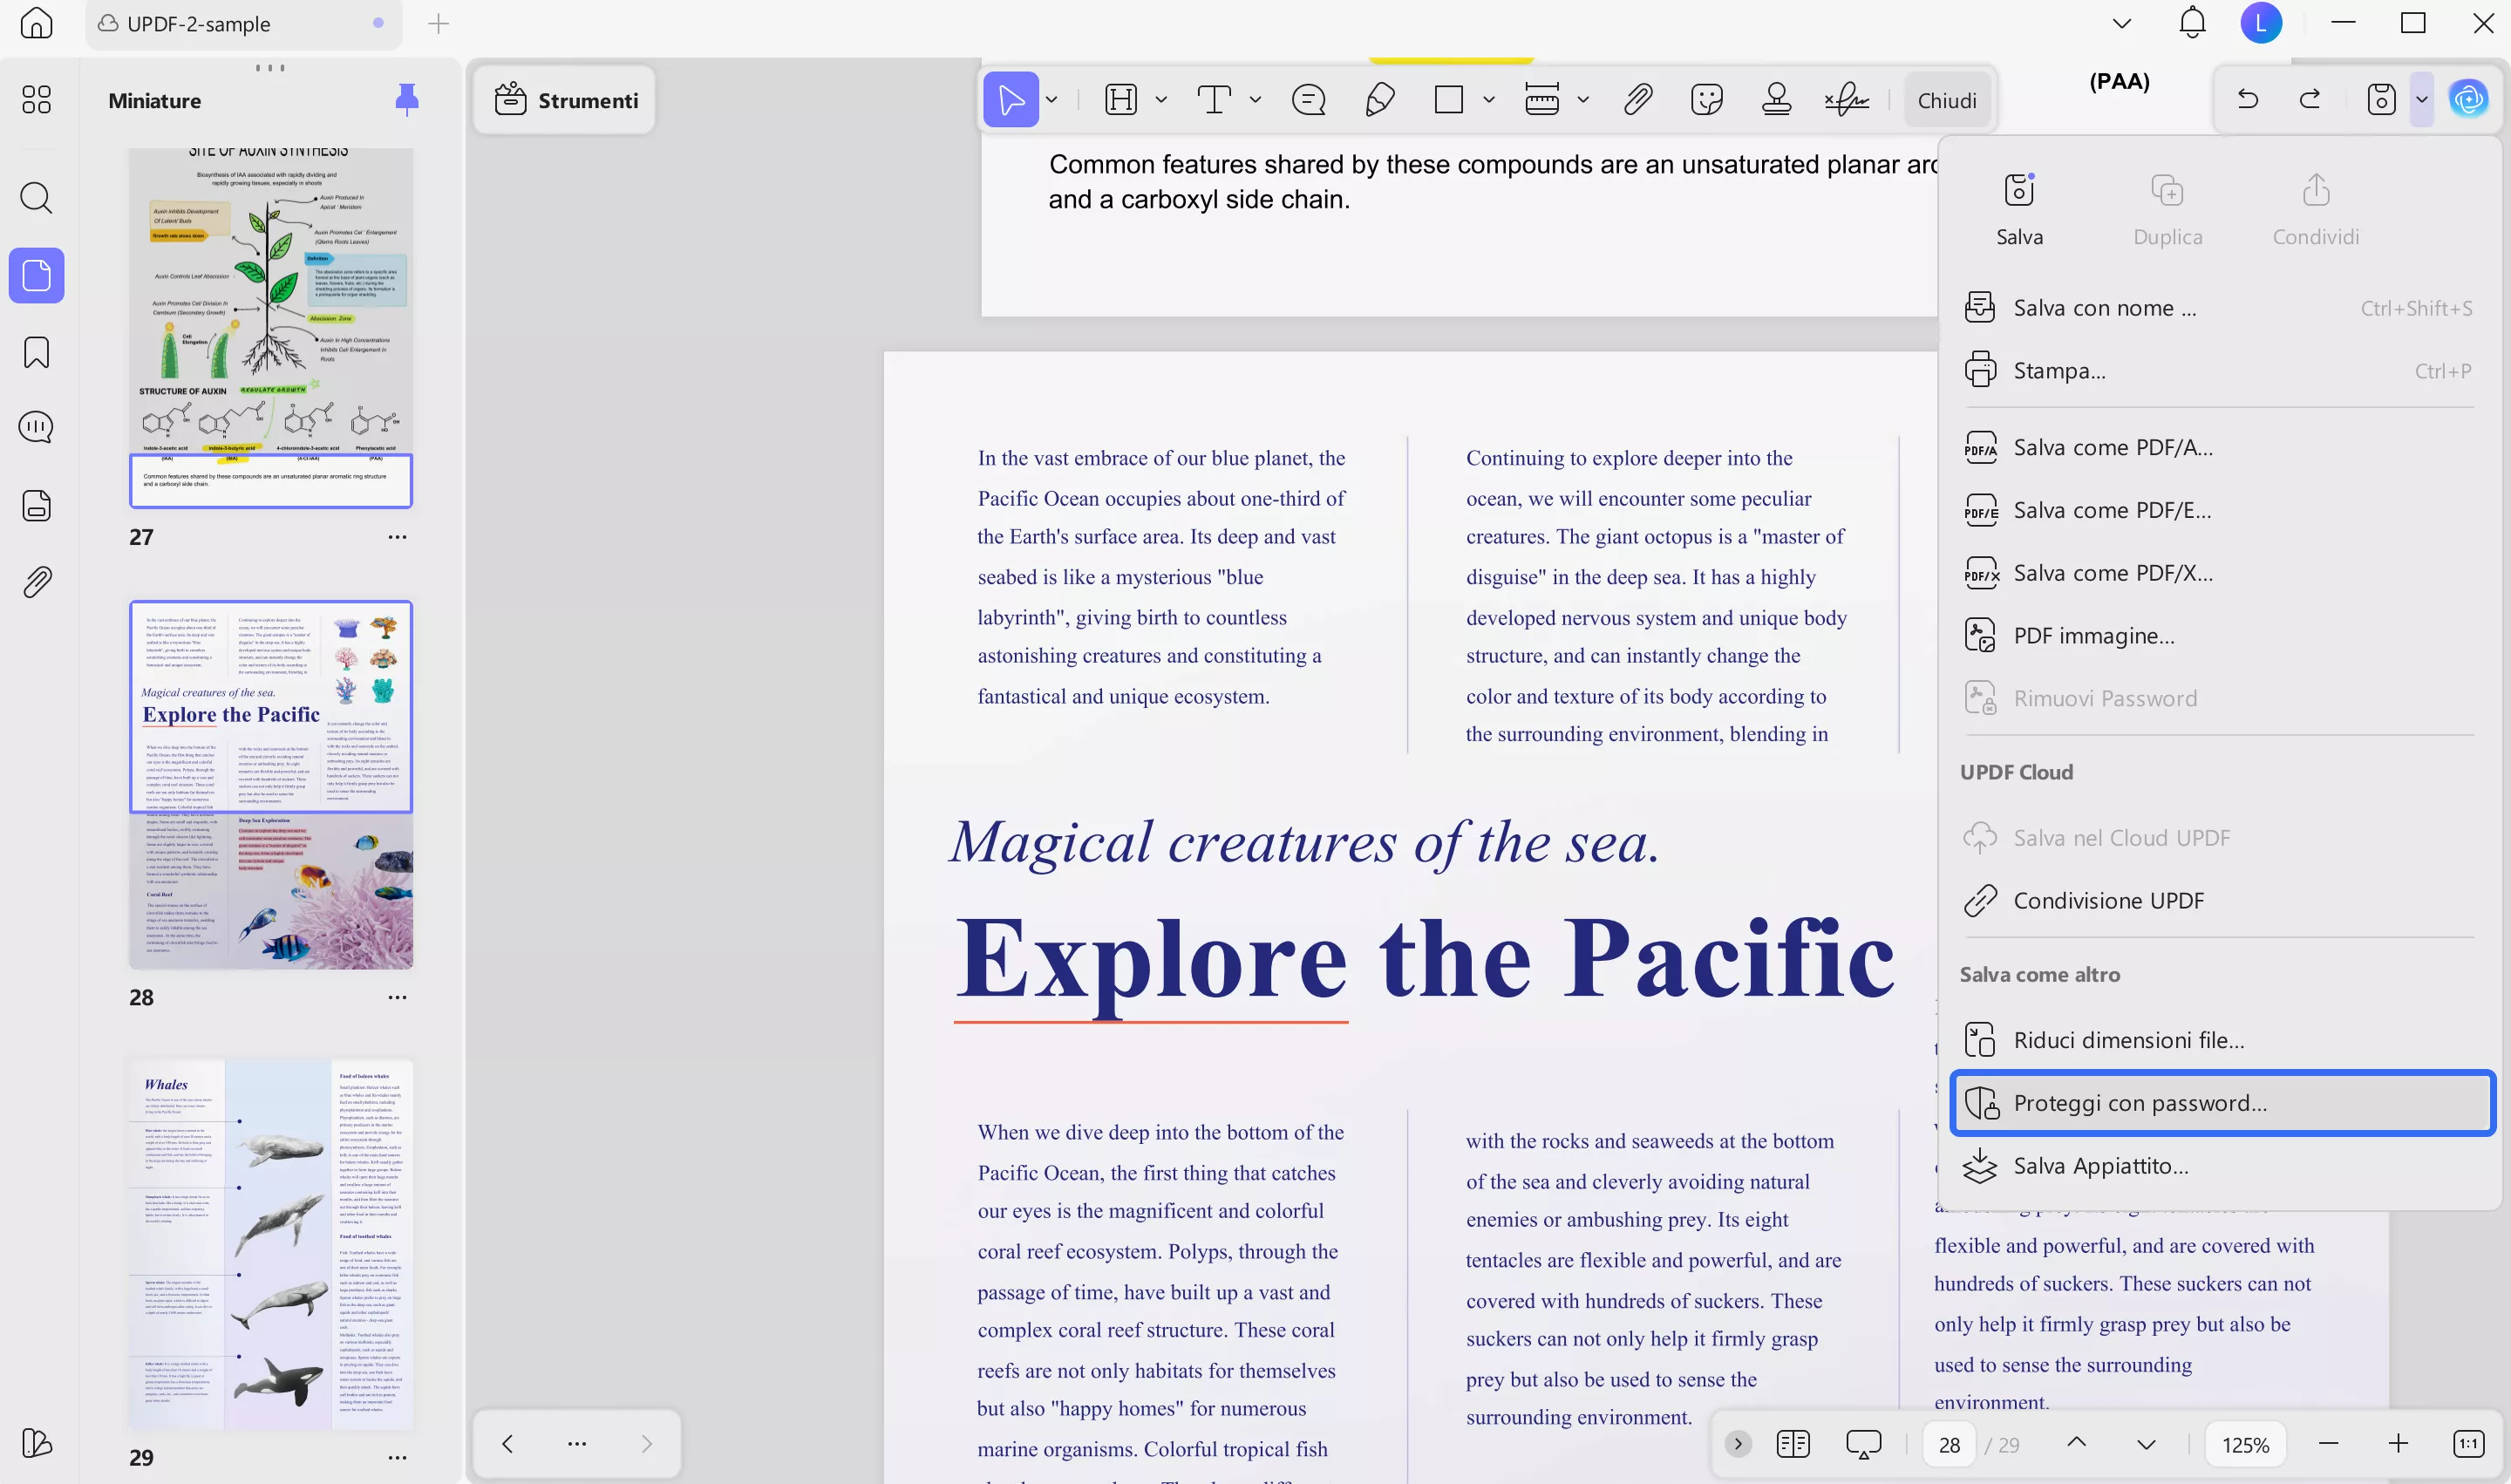
Task: Select the stamp tool
Action: pyautogui.click(x=1776, y=100)
